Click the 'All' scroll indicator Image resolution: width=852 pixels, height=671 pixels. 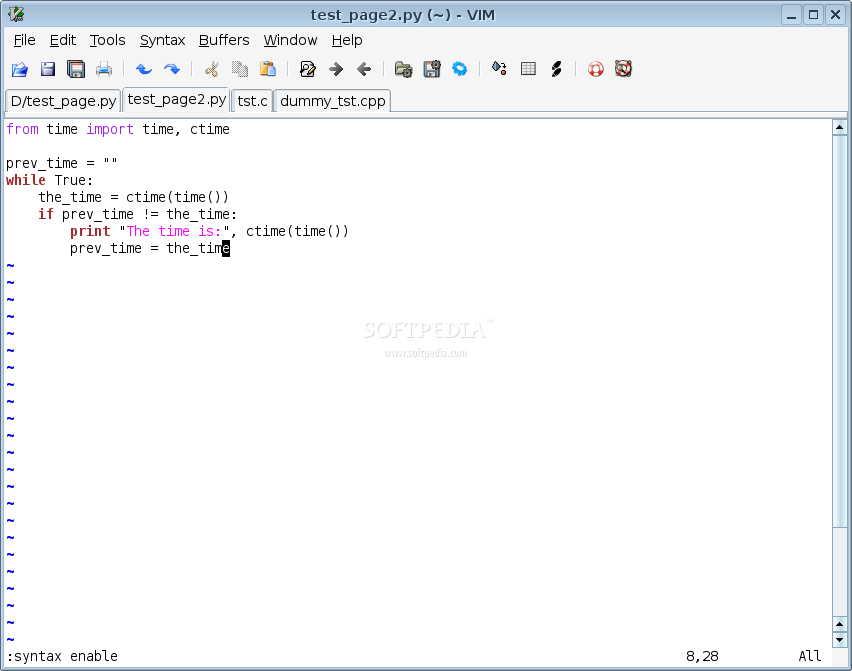click(x=810, y=656)
